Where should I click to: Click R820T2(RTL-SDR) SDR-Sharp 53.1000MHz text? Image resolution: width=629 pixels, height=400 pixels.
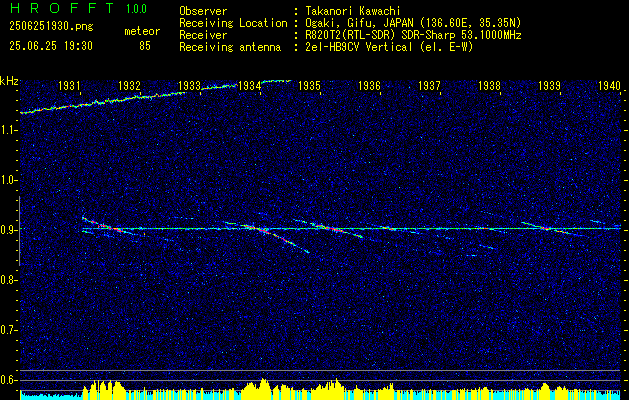point(413,35)
